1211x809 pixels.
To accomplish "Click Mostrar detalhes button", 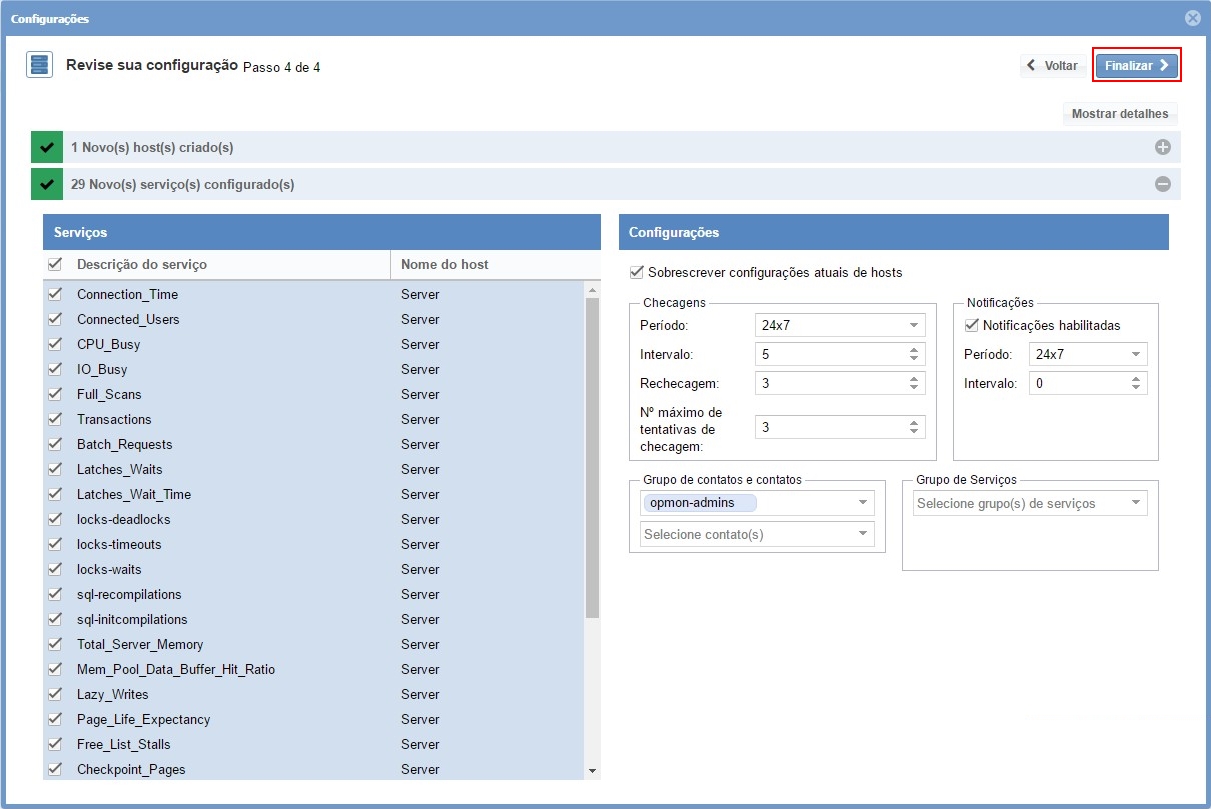I will pyautogui.click(x=1119, y=114).
